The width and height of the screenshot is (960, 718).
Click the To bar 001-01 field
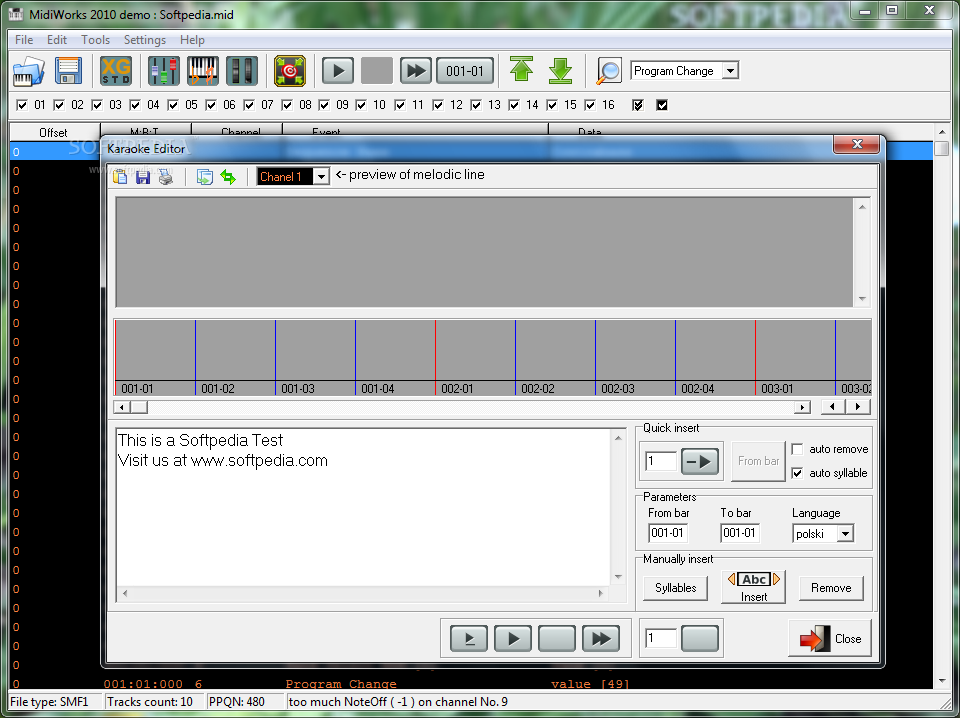(740, 533)
